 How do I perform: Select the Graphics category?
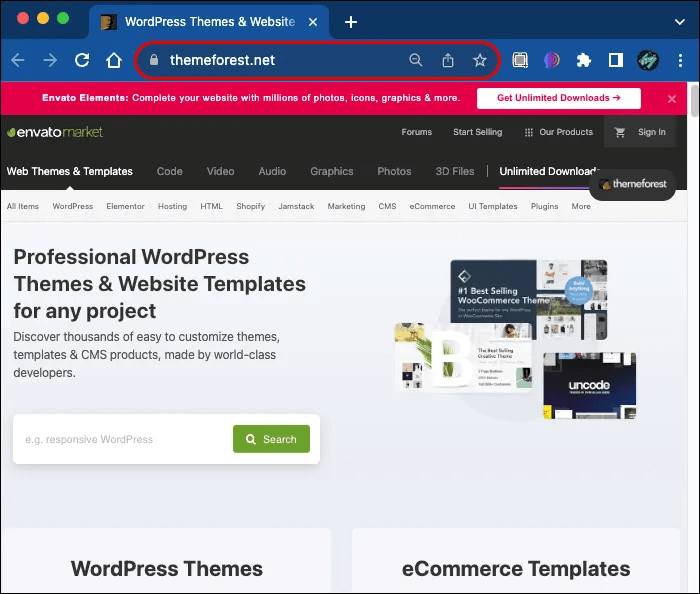click(332, 171)
